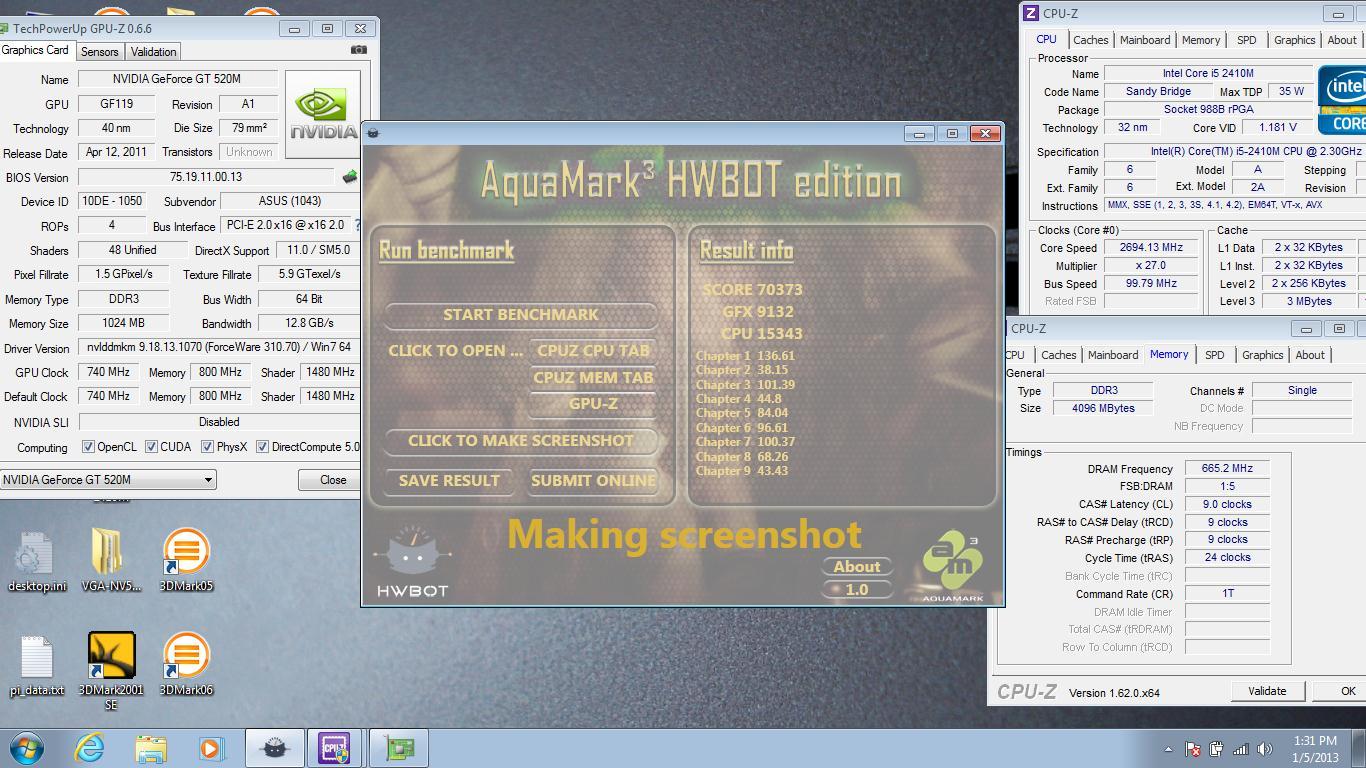This screenshot has height=768, width=1366.
Task: Click the CAS# Latency 9.0 clocks value
Action: pyautogui.click(x=1227, y=505)
